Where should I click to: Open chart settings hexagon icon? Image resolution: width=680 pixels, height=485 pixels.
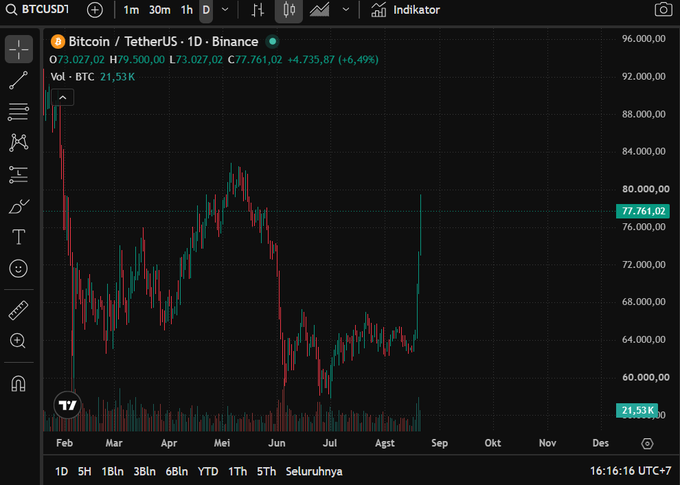click(647, 443)
